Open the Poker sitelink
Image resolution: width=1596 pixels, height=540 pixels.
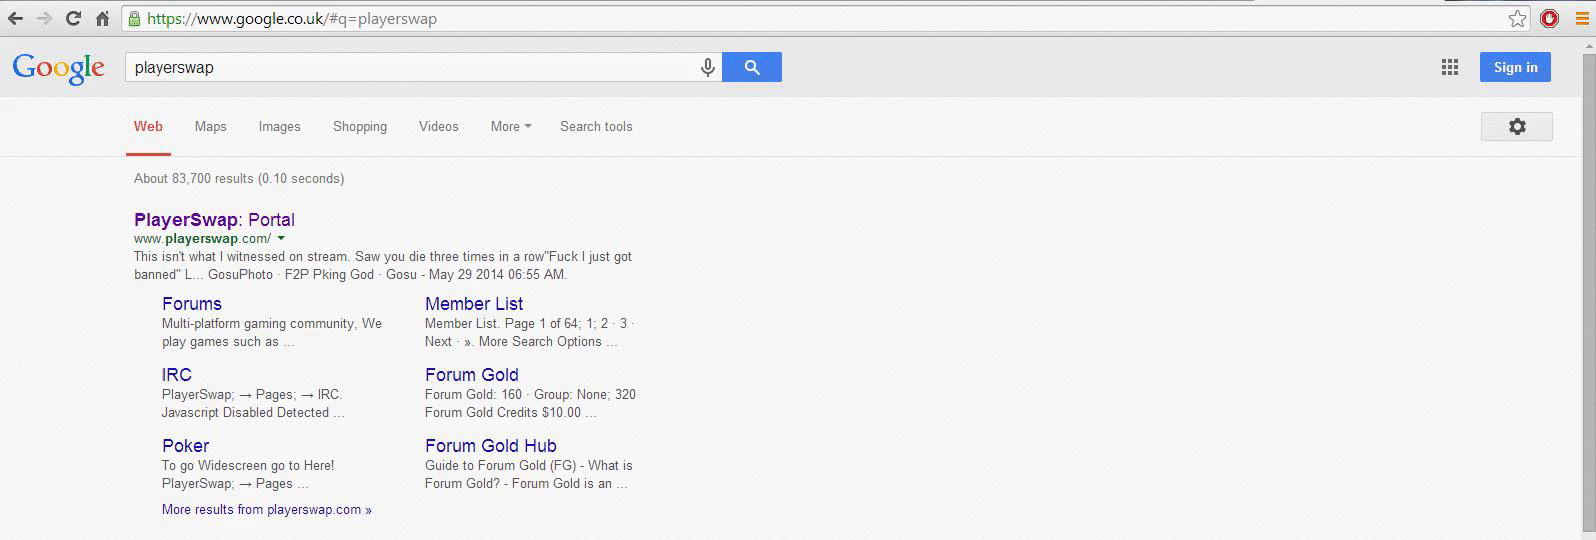(x=186, y=446)
